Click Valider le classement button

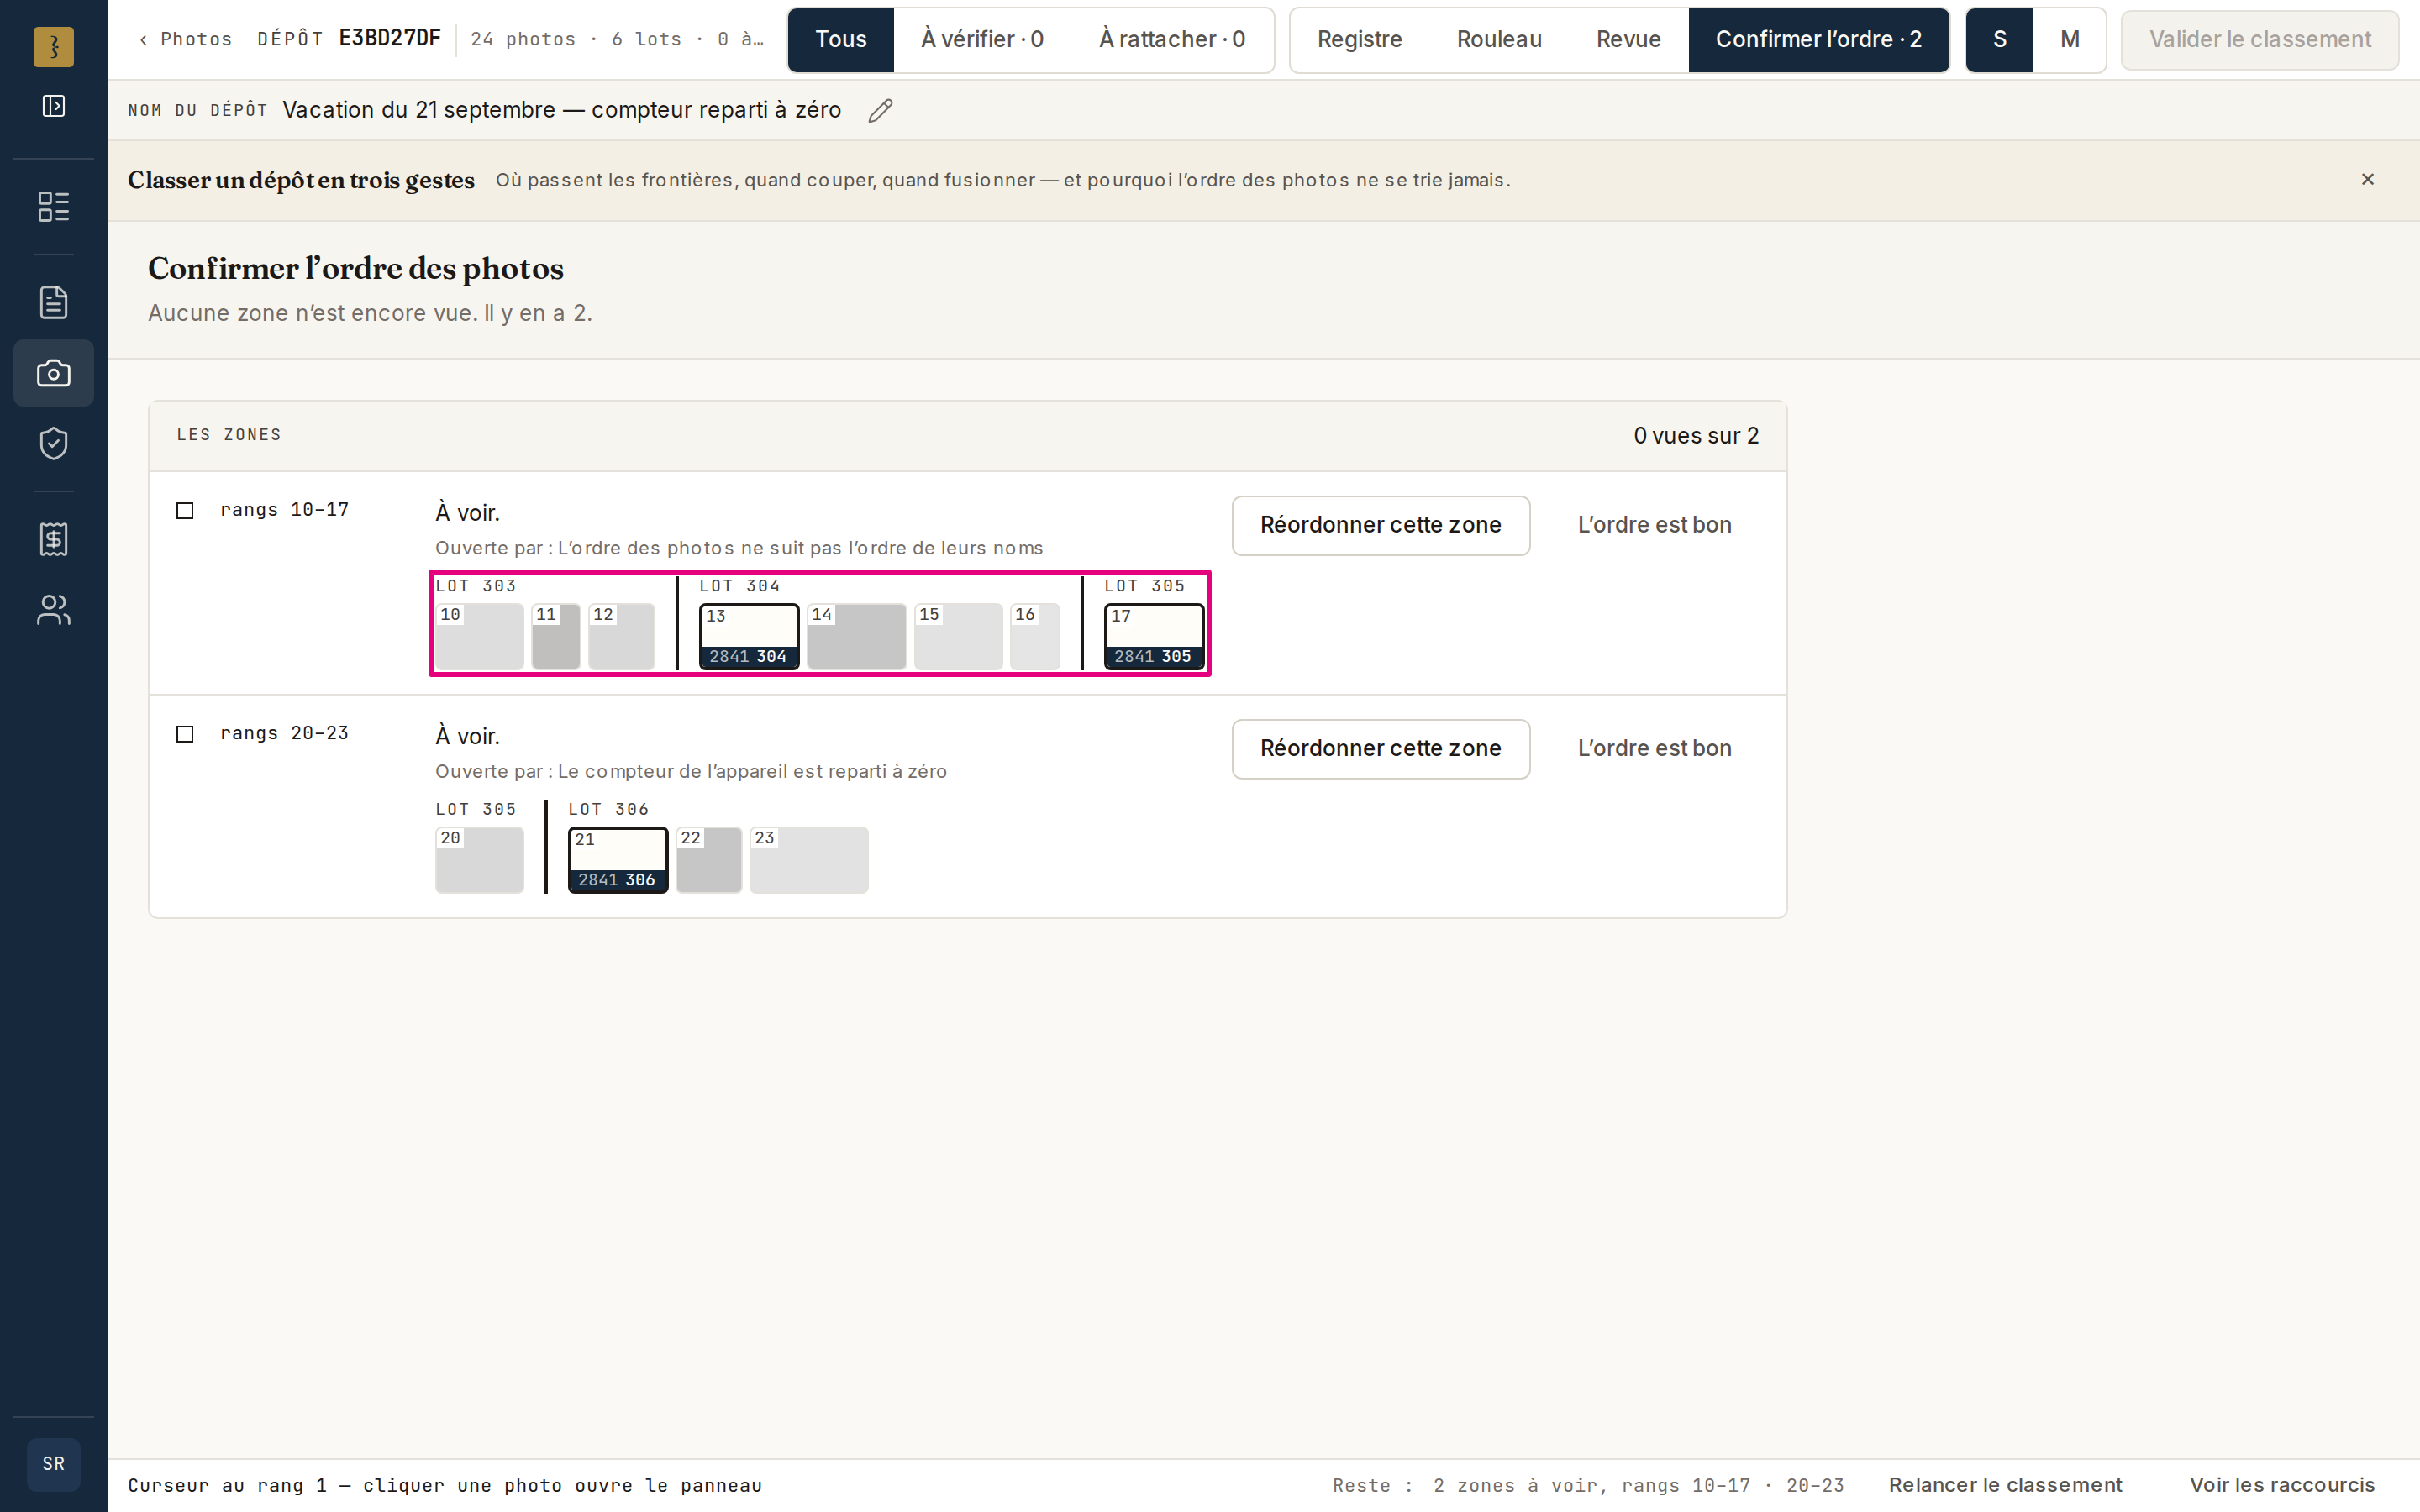[2260, 40]
